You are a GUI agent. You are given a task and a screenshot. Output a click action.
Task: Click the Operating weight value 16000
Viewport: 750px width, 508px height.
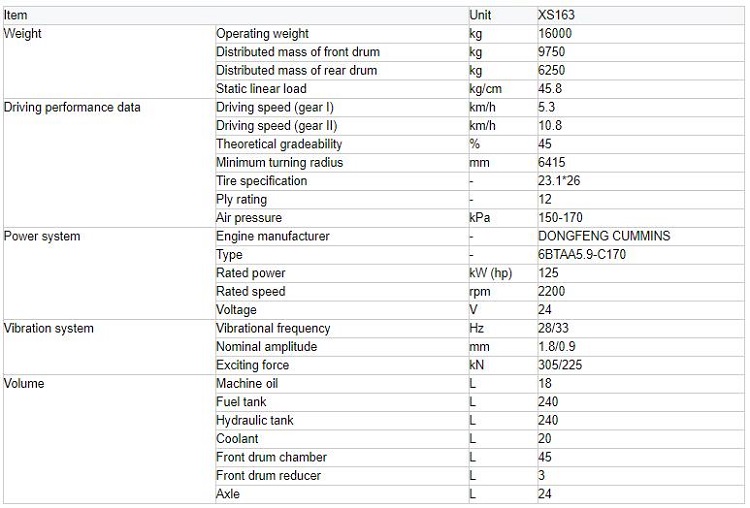555,33
